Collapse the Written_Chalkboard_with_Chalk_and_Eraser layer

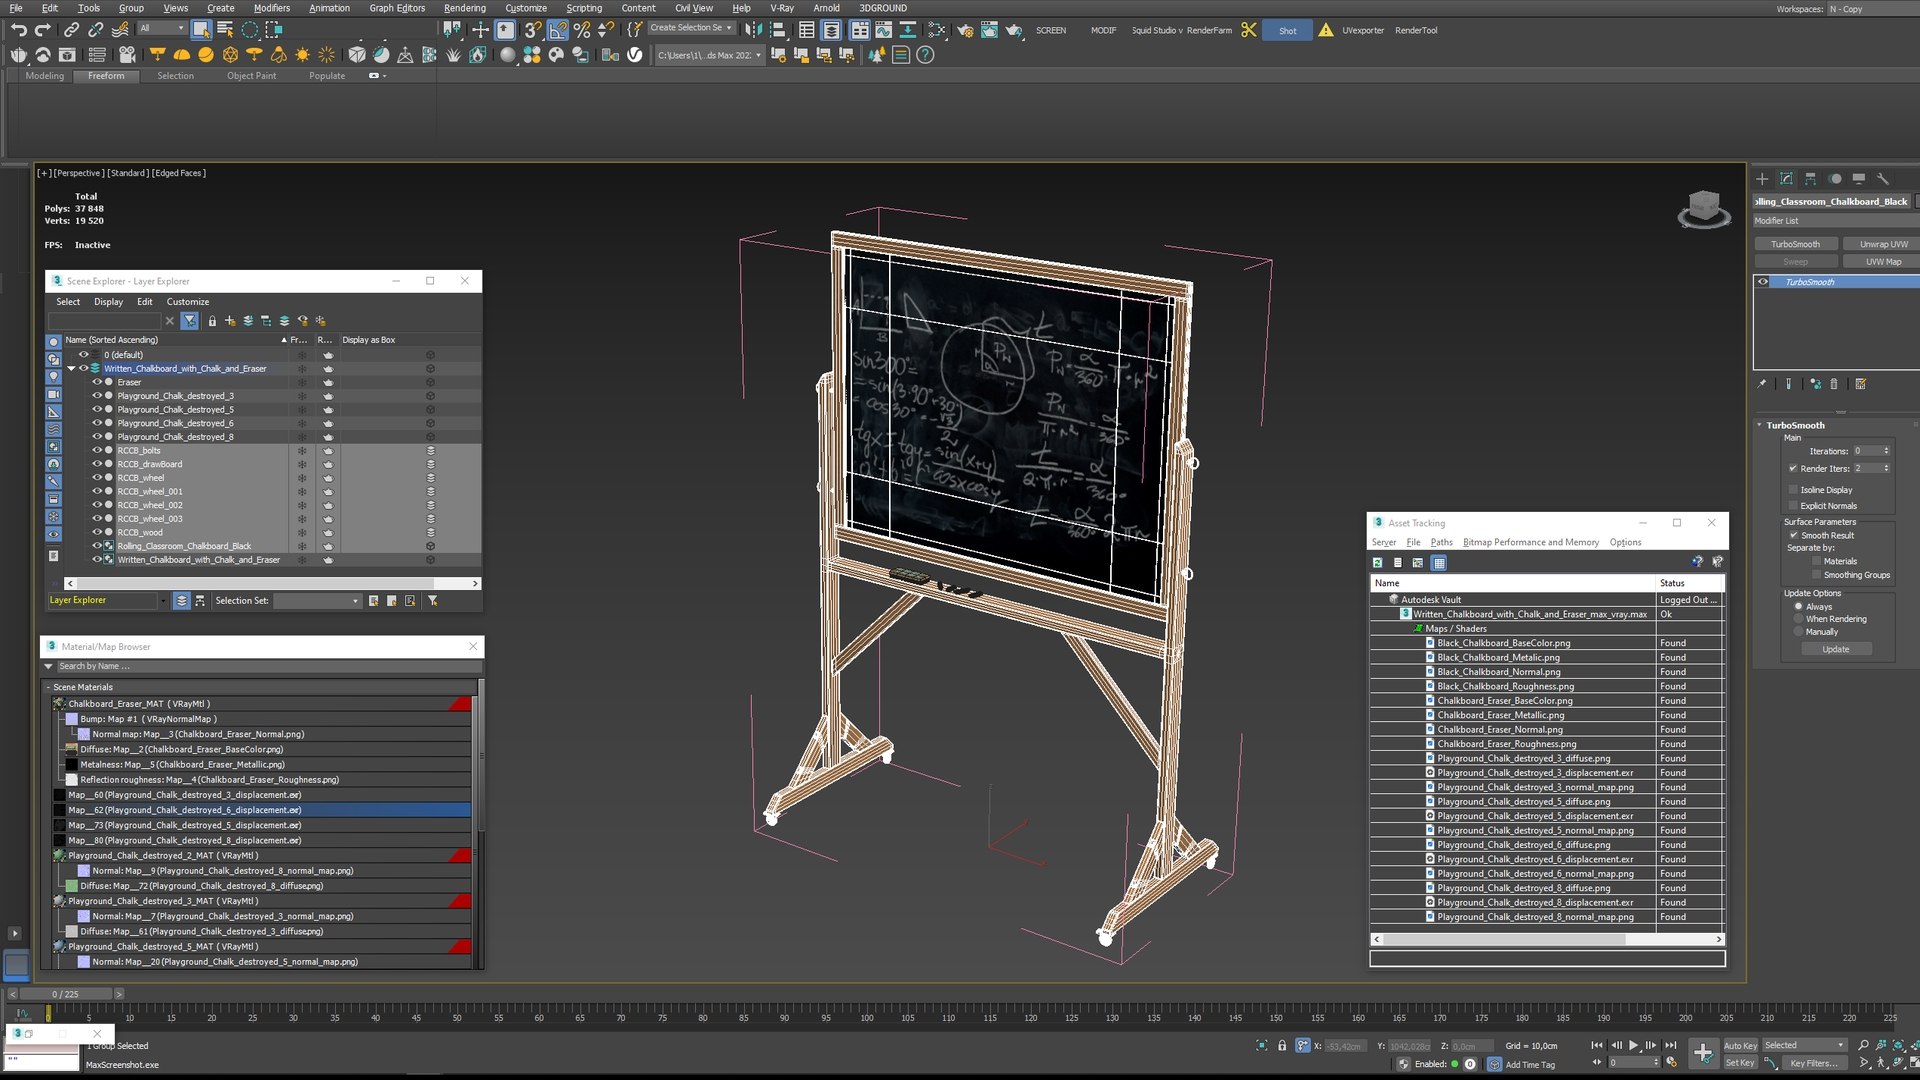point(71,369)
